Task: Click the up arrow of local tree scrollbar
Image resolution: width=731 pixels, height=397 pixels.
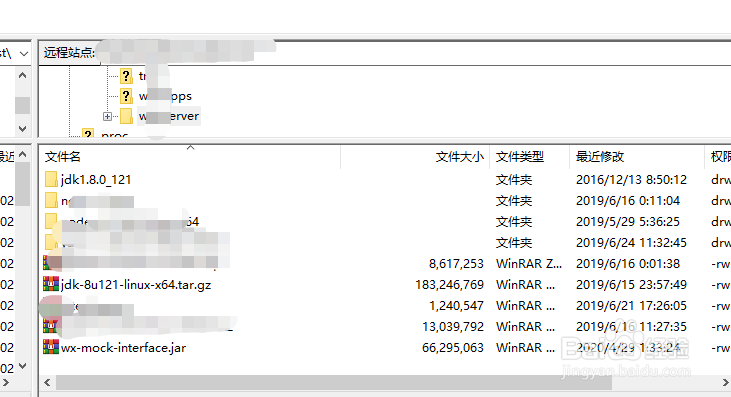Action: tap(22, 75)
